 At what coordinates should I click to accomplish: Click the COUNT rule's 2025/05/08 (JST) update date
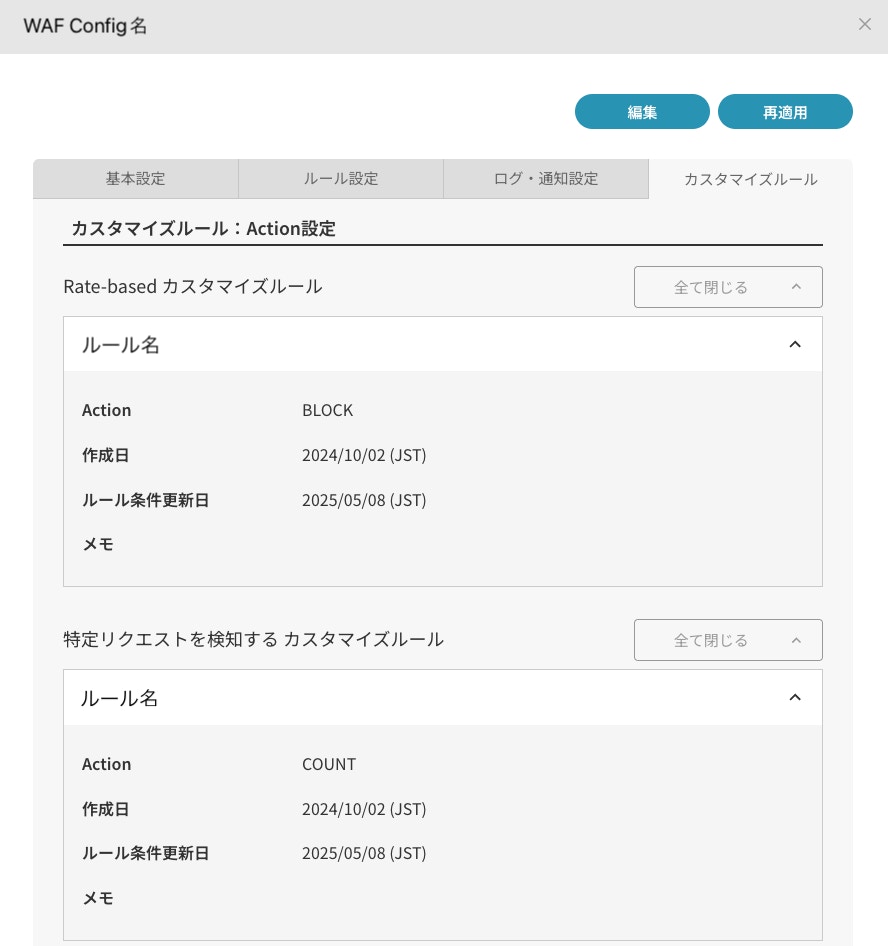(364, 853)
